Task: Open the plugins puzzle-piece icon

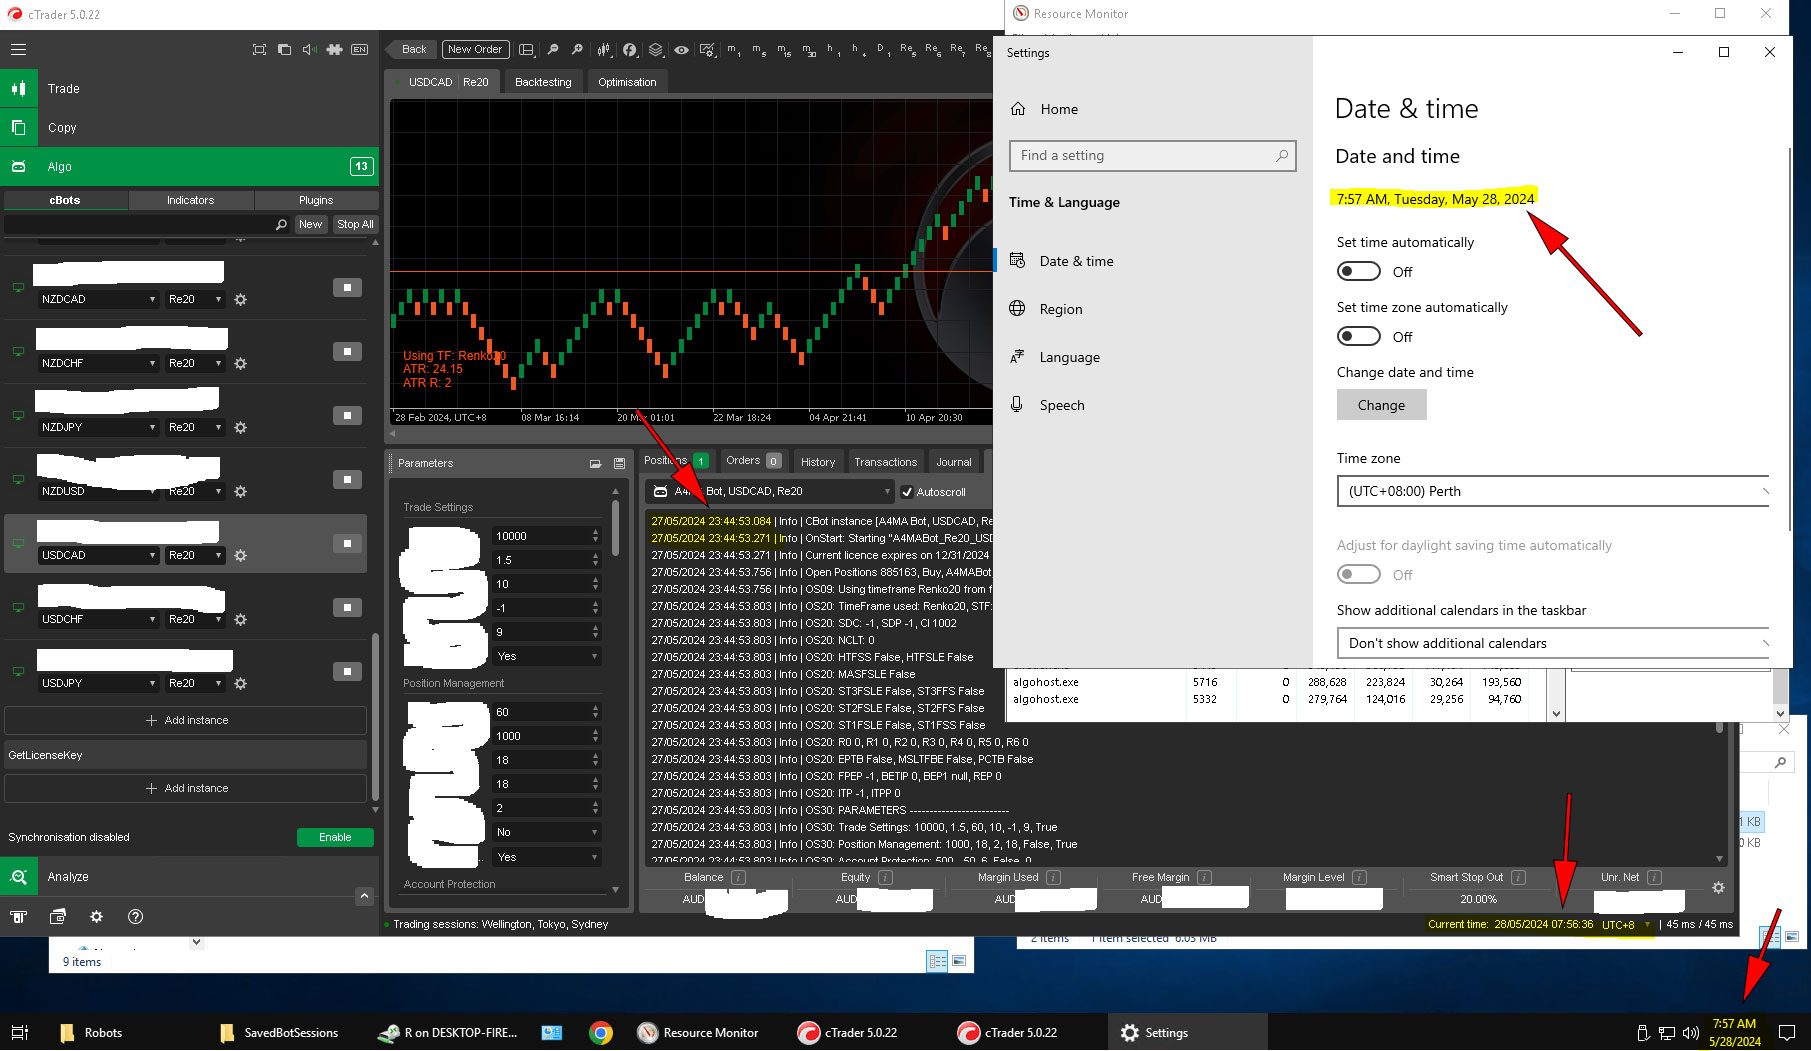Action: (334, 49)
